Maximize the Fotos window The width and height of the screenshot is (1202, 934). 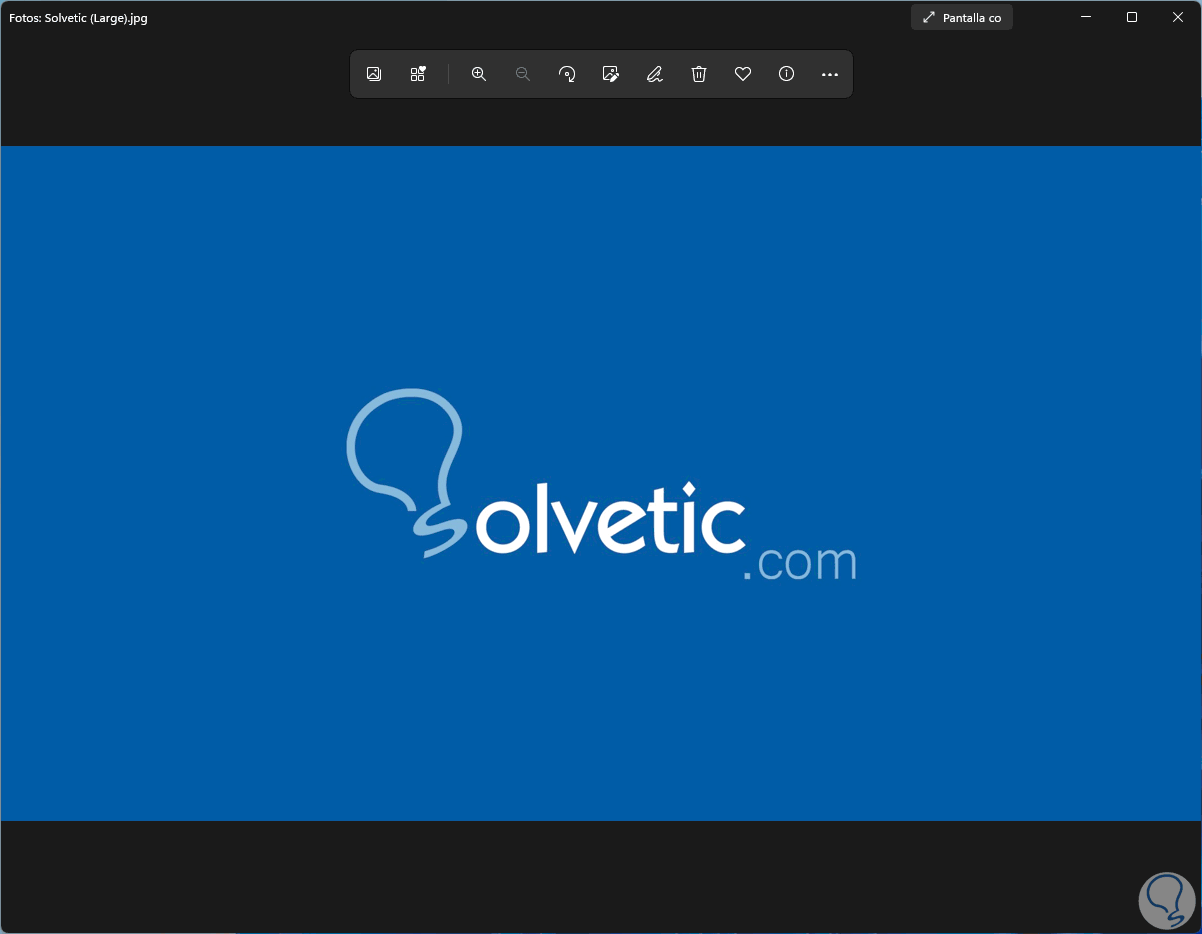(1132, 17)
